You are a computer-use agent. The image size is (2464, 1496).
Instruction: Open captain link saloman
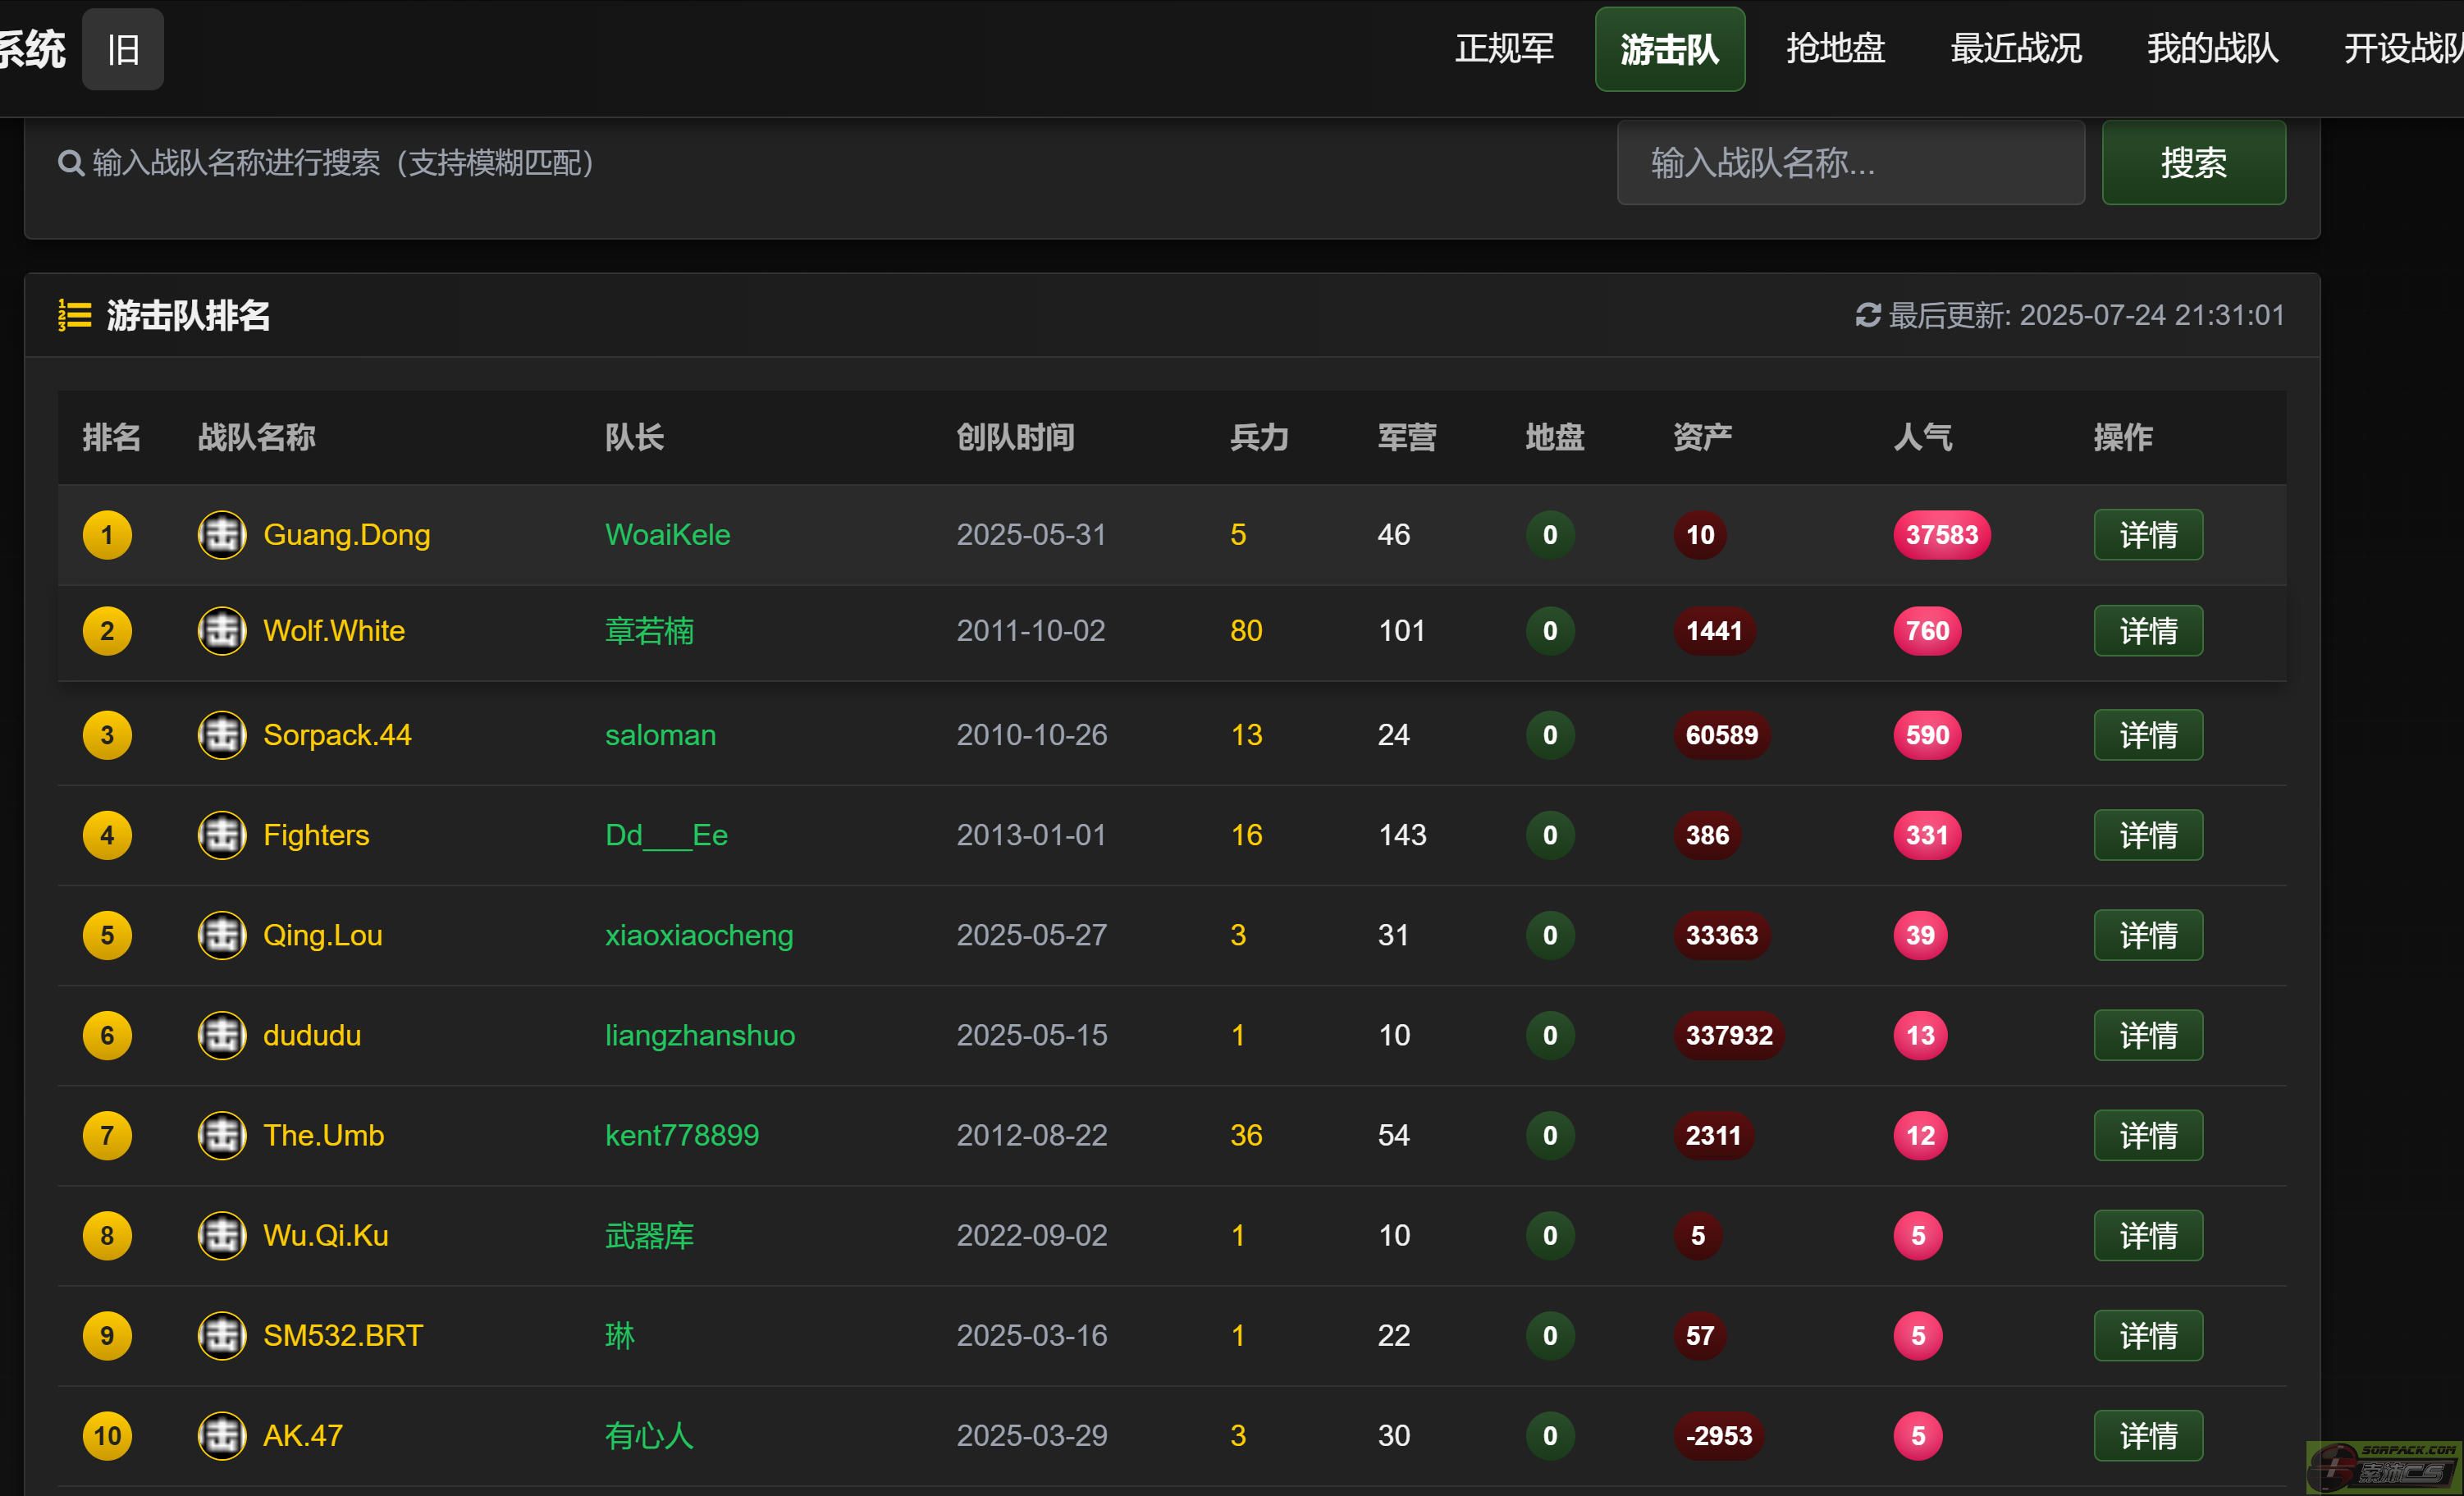pos(660,735)
